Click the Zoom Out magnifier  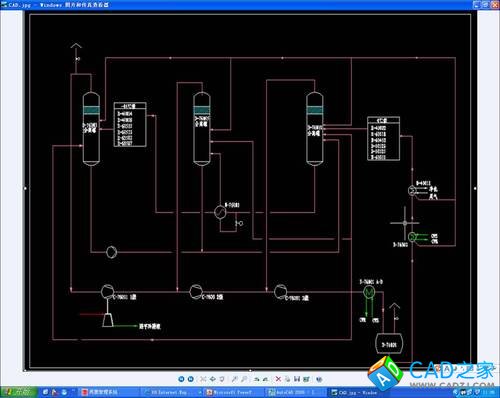pos(244,379)
